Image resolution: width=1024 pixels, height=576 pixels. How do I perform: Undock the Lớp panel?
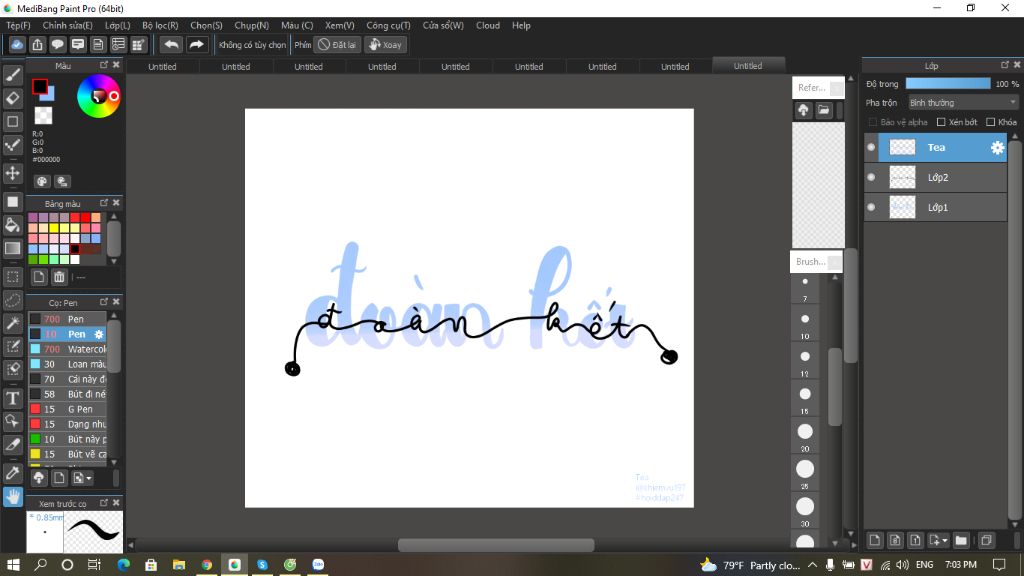tap(1005, 65)
